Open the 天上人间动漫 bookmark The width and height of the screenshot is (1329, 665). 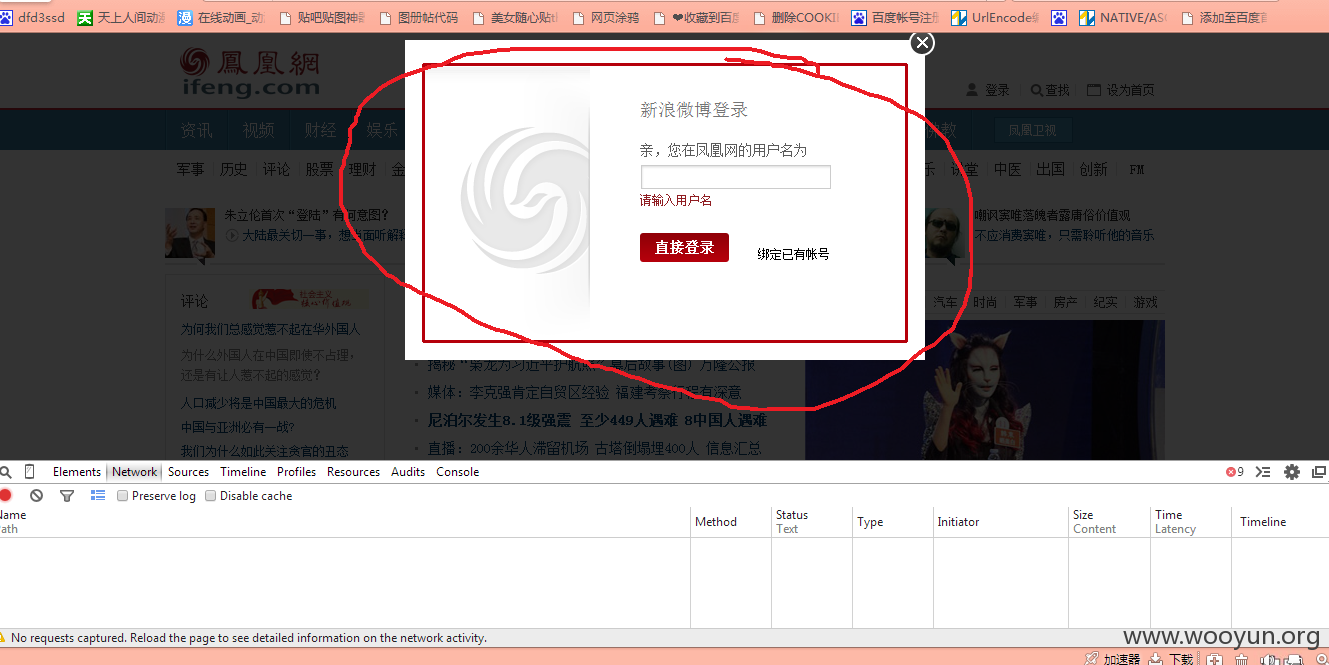point(122,17)
